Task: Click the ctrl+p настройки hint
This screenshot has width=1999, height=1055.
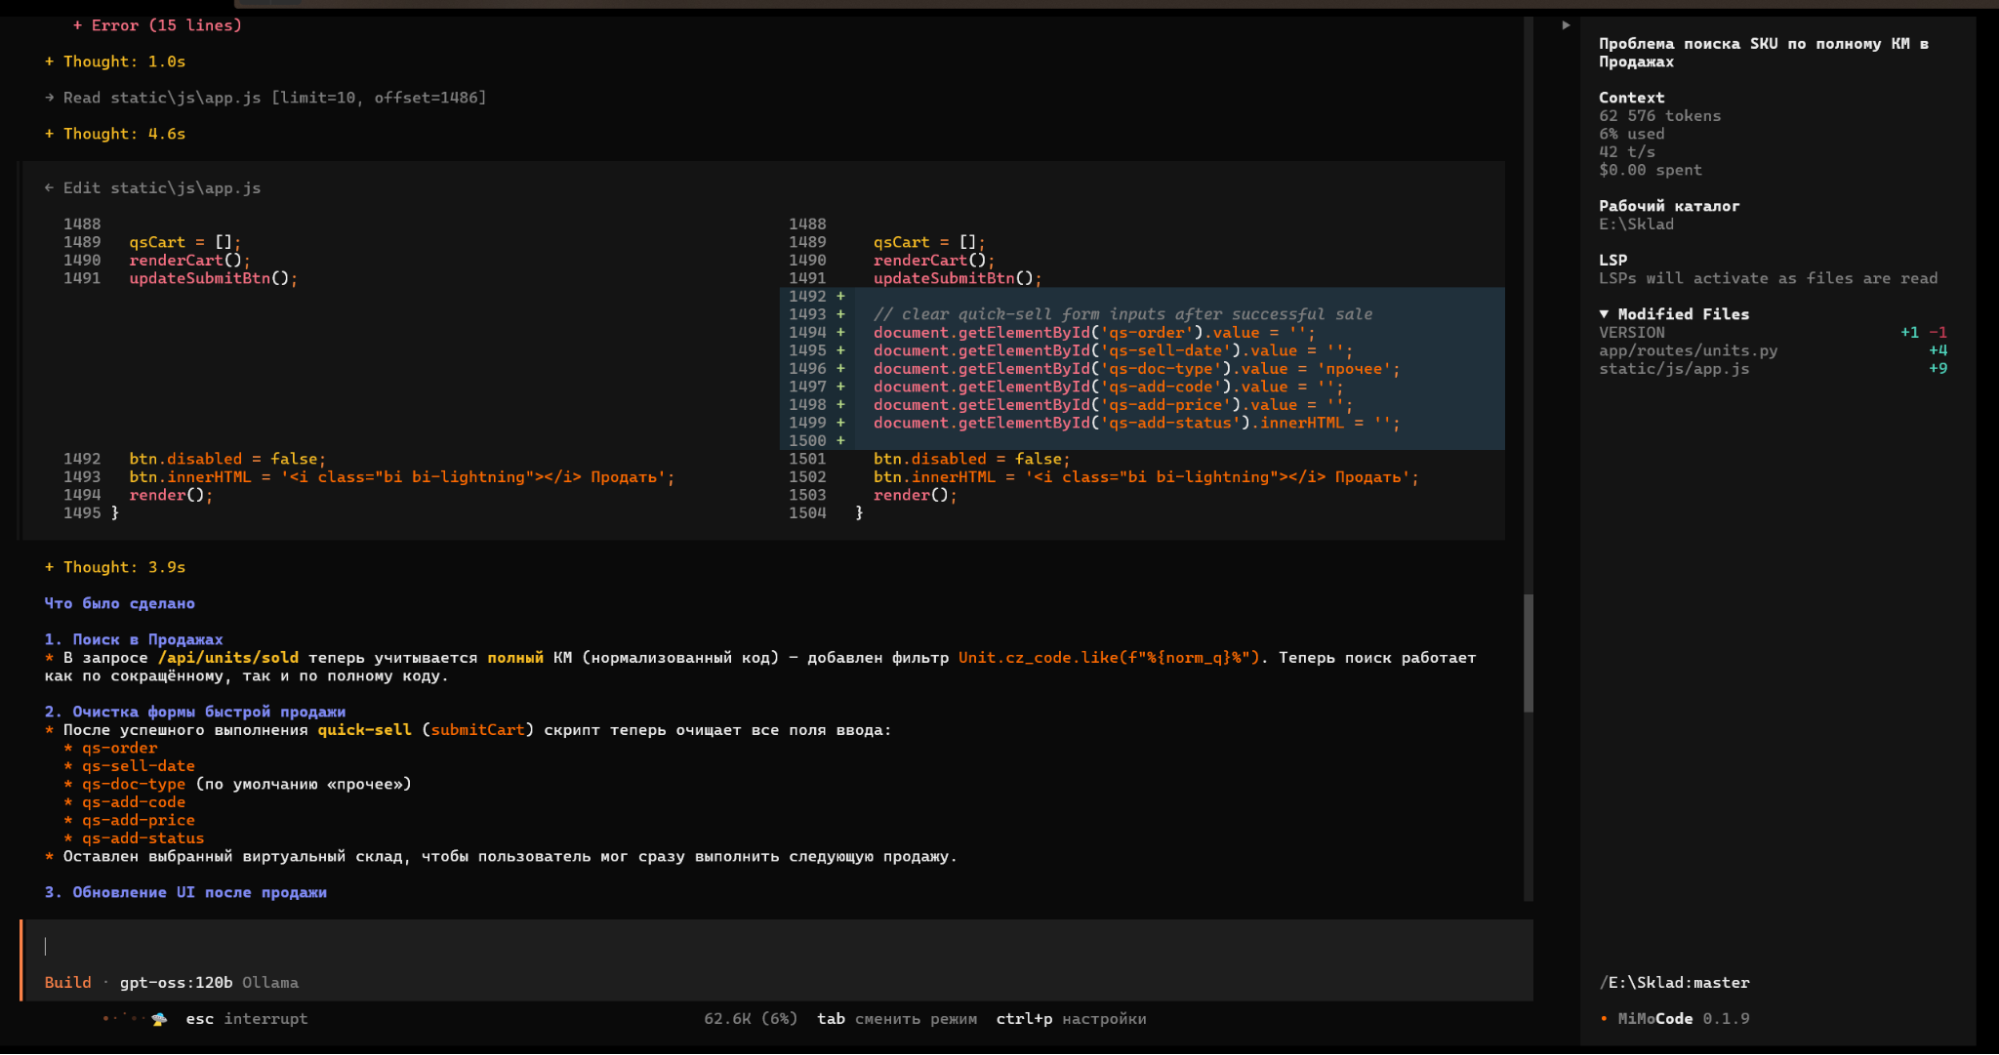Action: (1071, 1019)
